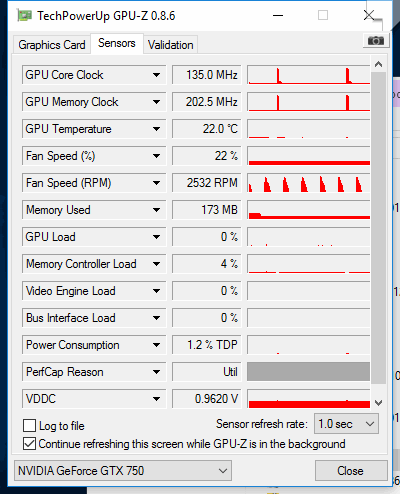Screen dimensions: 400x494
Task: Click the PerfCap Reason gray bar
Action: click(309, 372)
